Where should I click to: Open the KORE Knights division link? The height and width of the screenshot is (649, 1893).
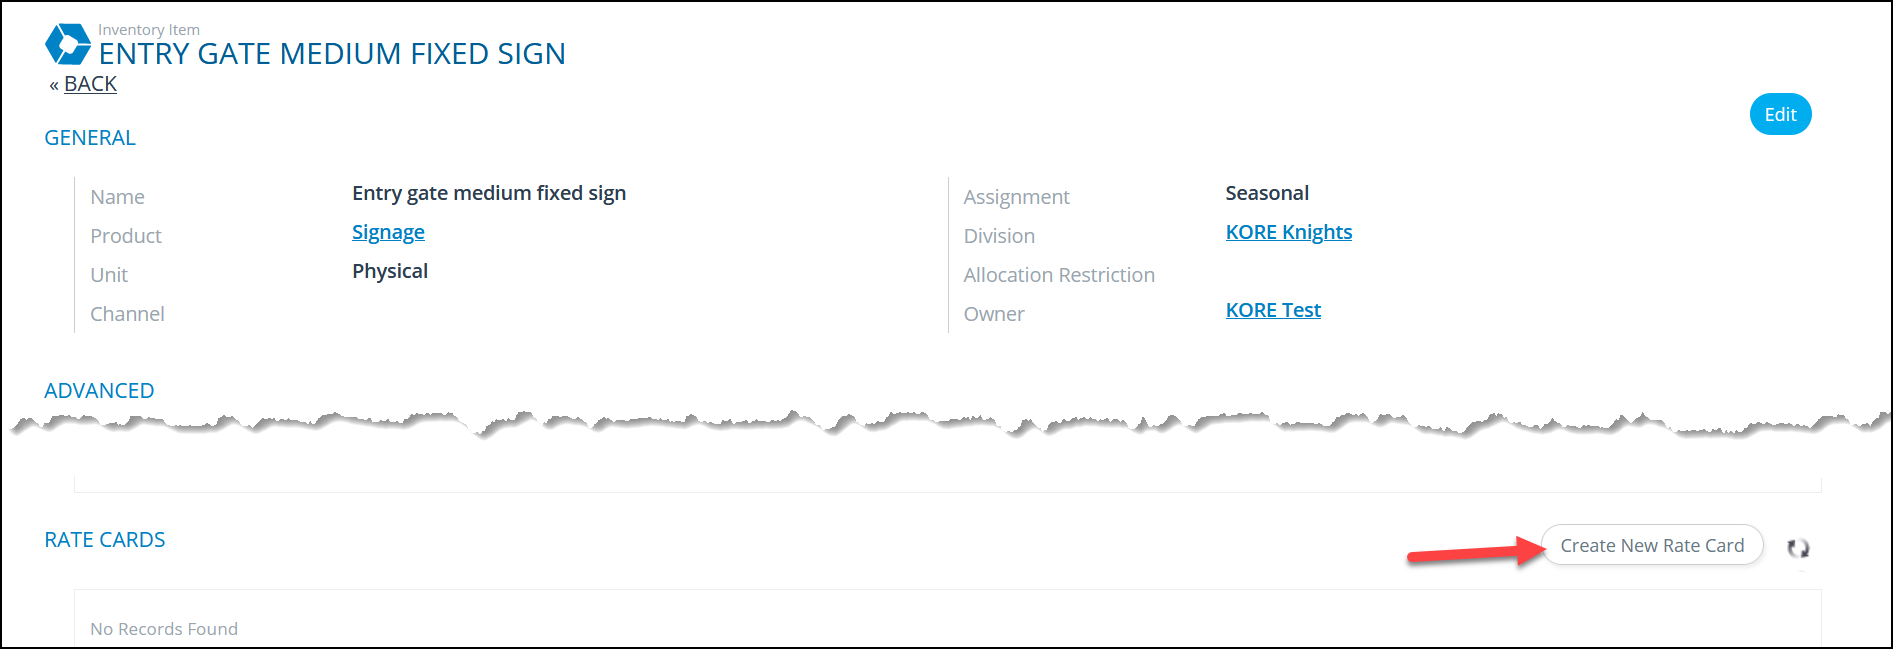coord(1289,232)
